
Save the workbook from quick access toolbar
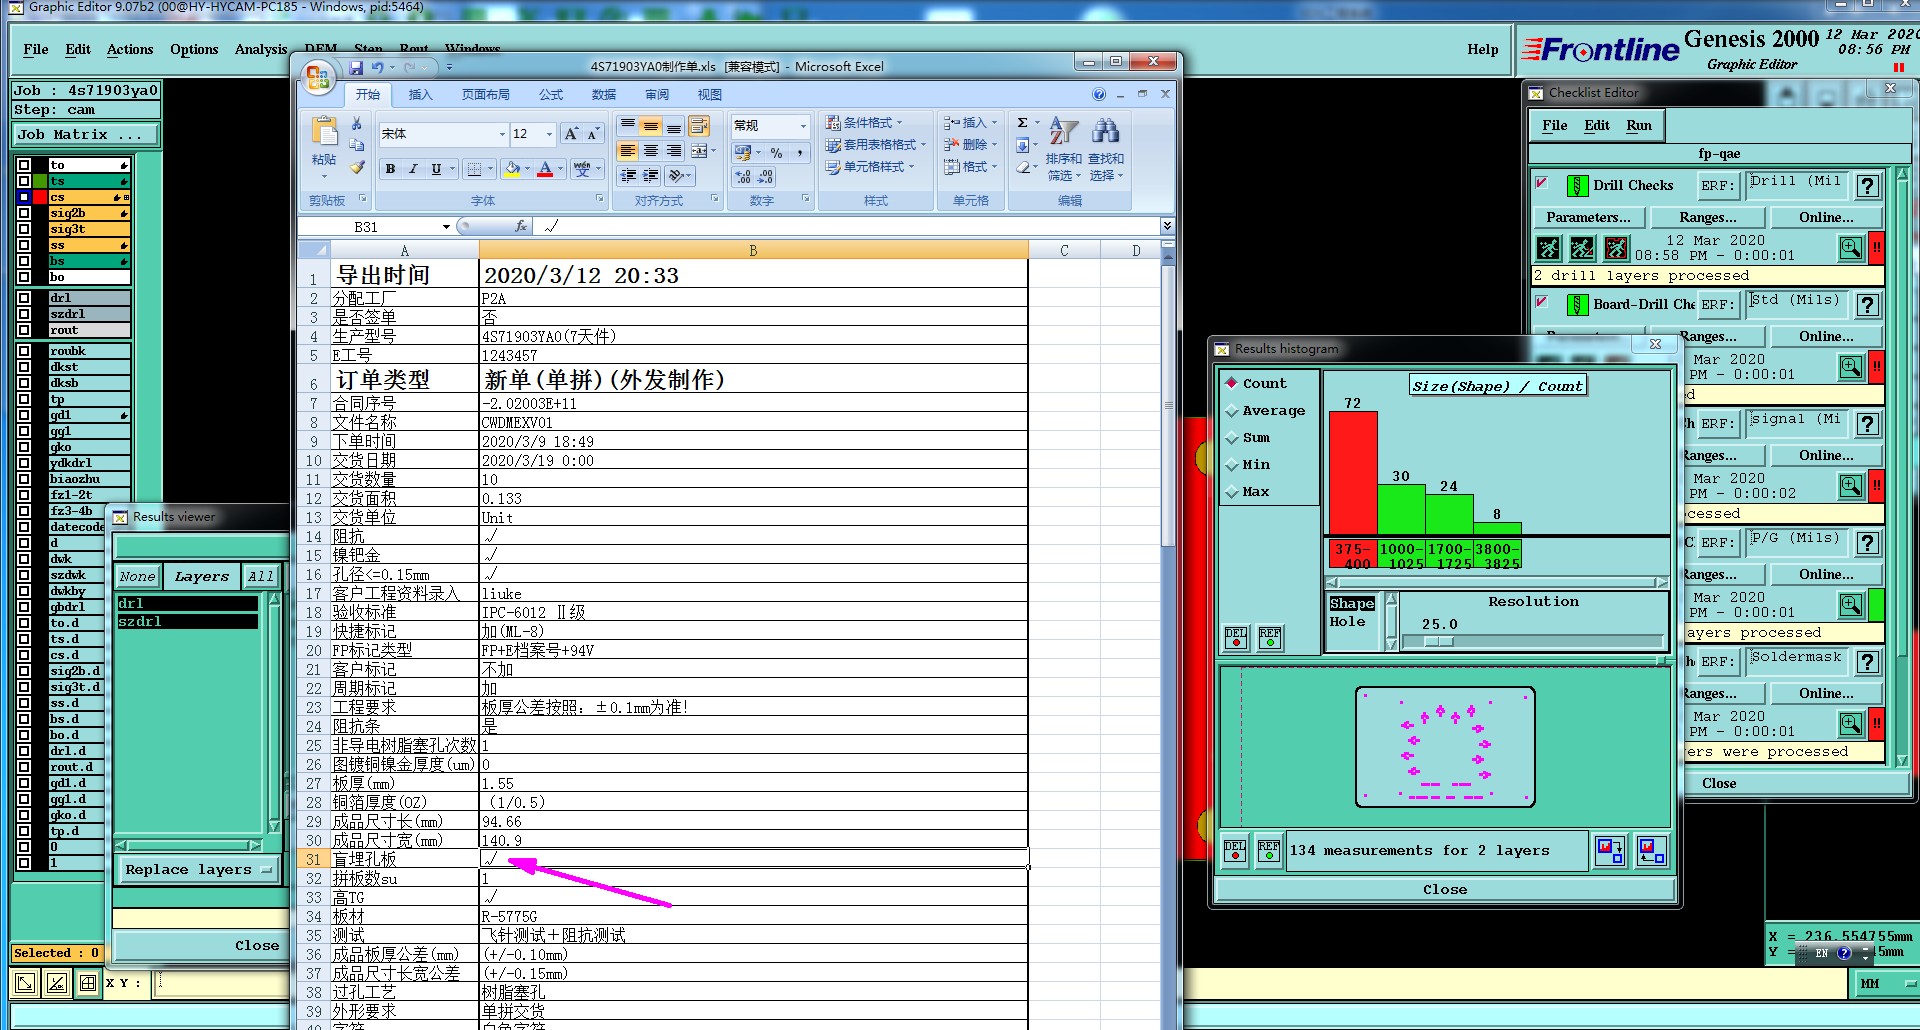click(356, 67)
